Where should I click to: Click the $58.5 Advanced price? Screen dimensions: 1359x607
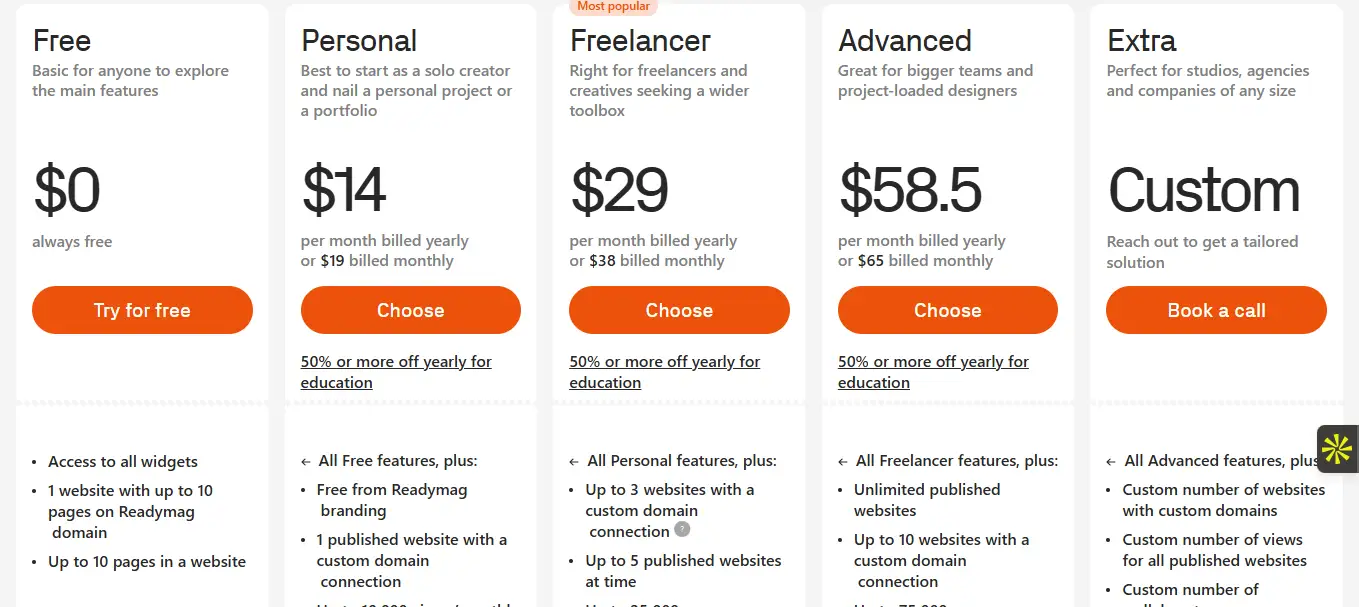(910, 190)
